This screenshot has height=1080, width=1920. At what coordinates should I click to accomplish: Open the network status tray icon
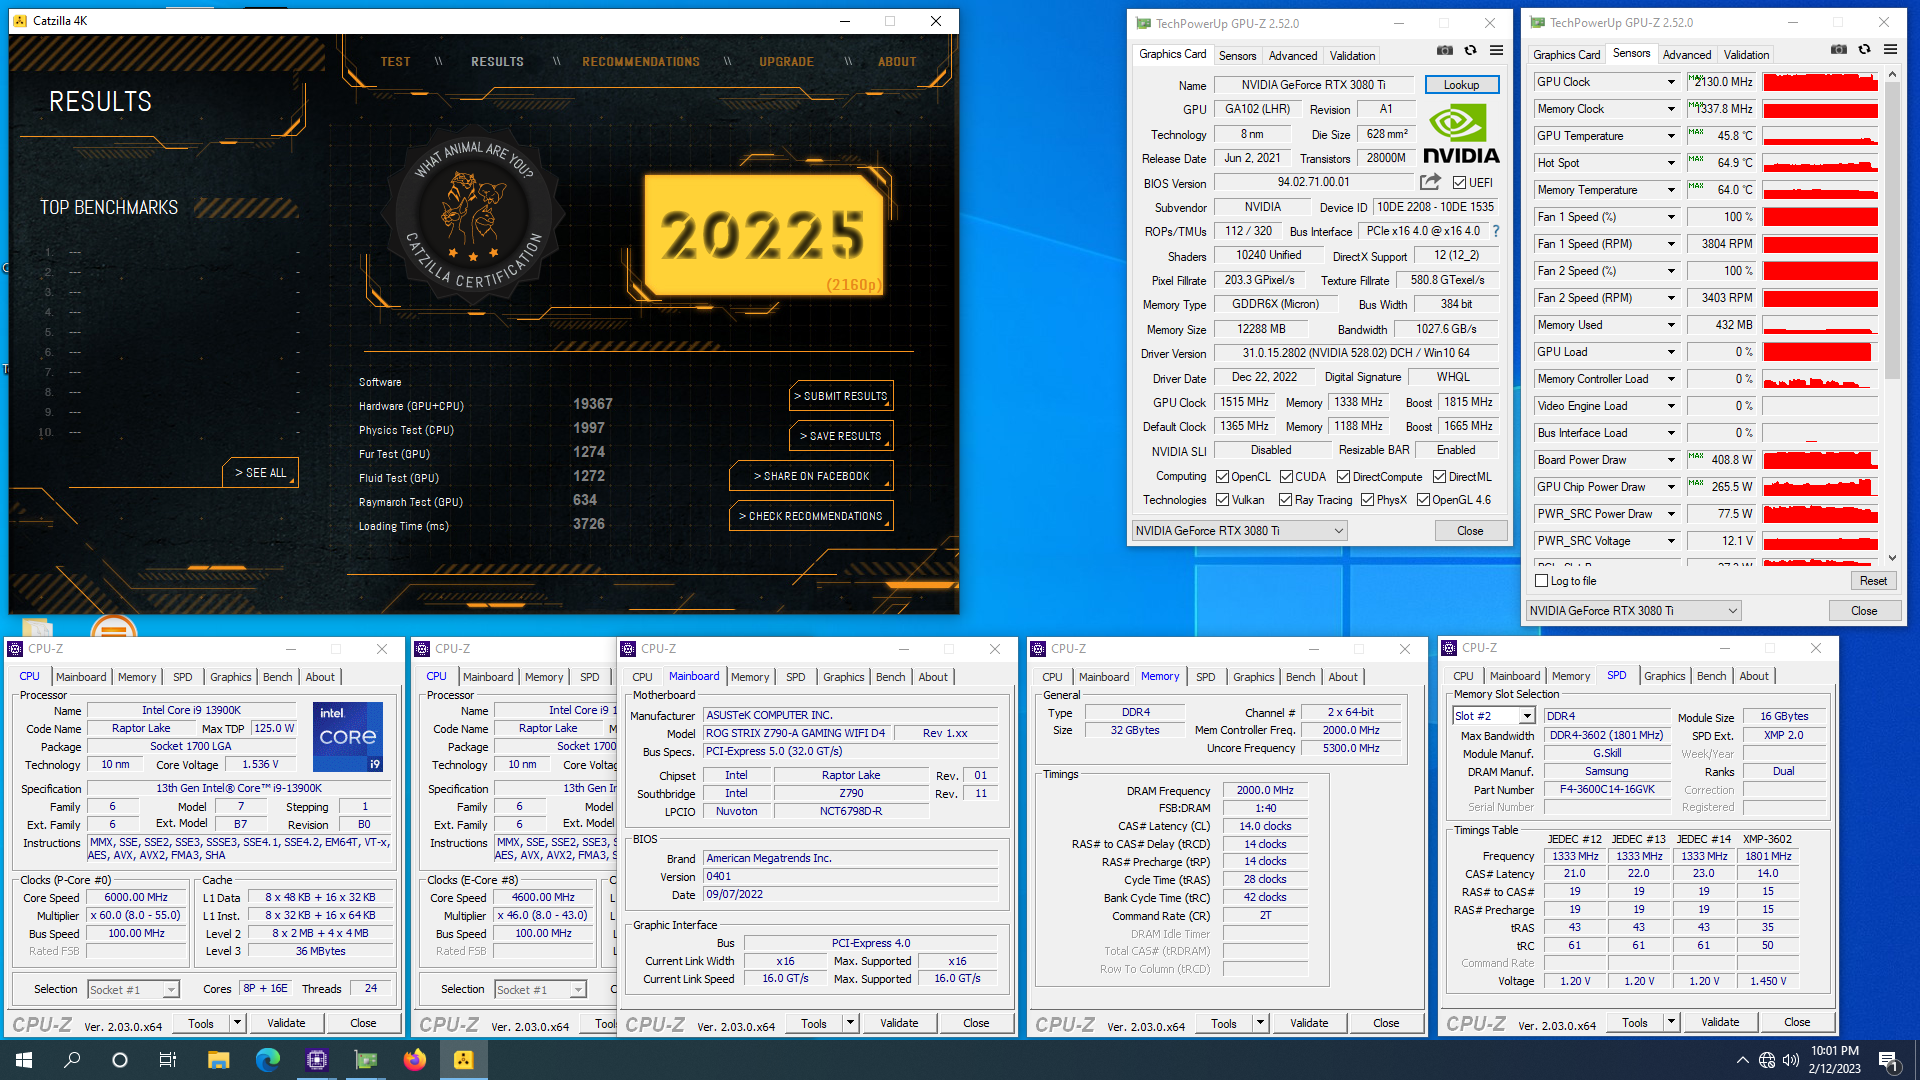[x=1767, y=1060]
